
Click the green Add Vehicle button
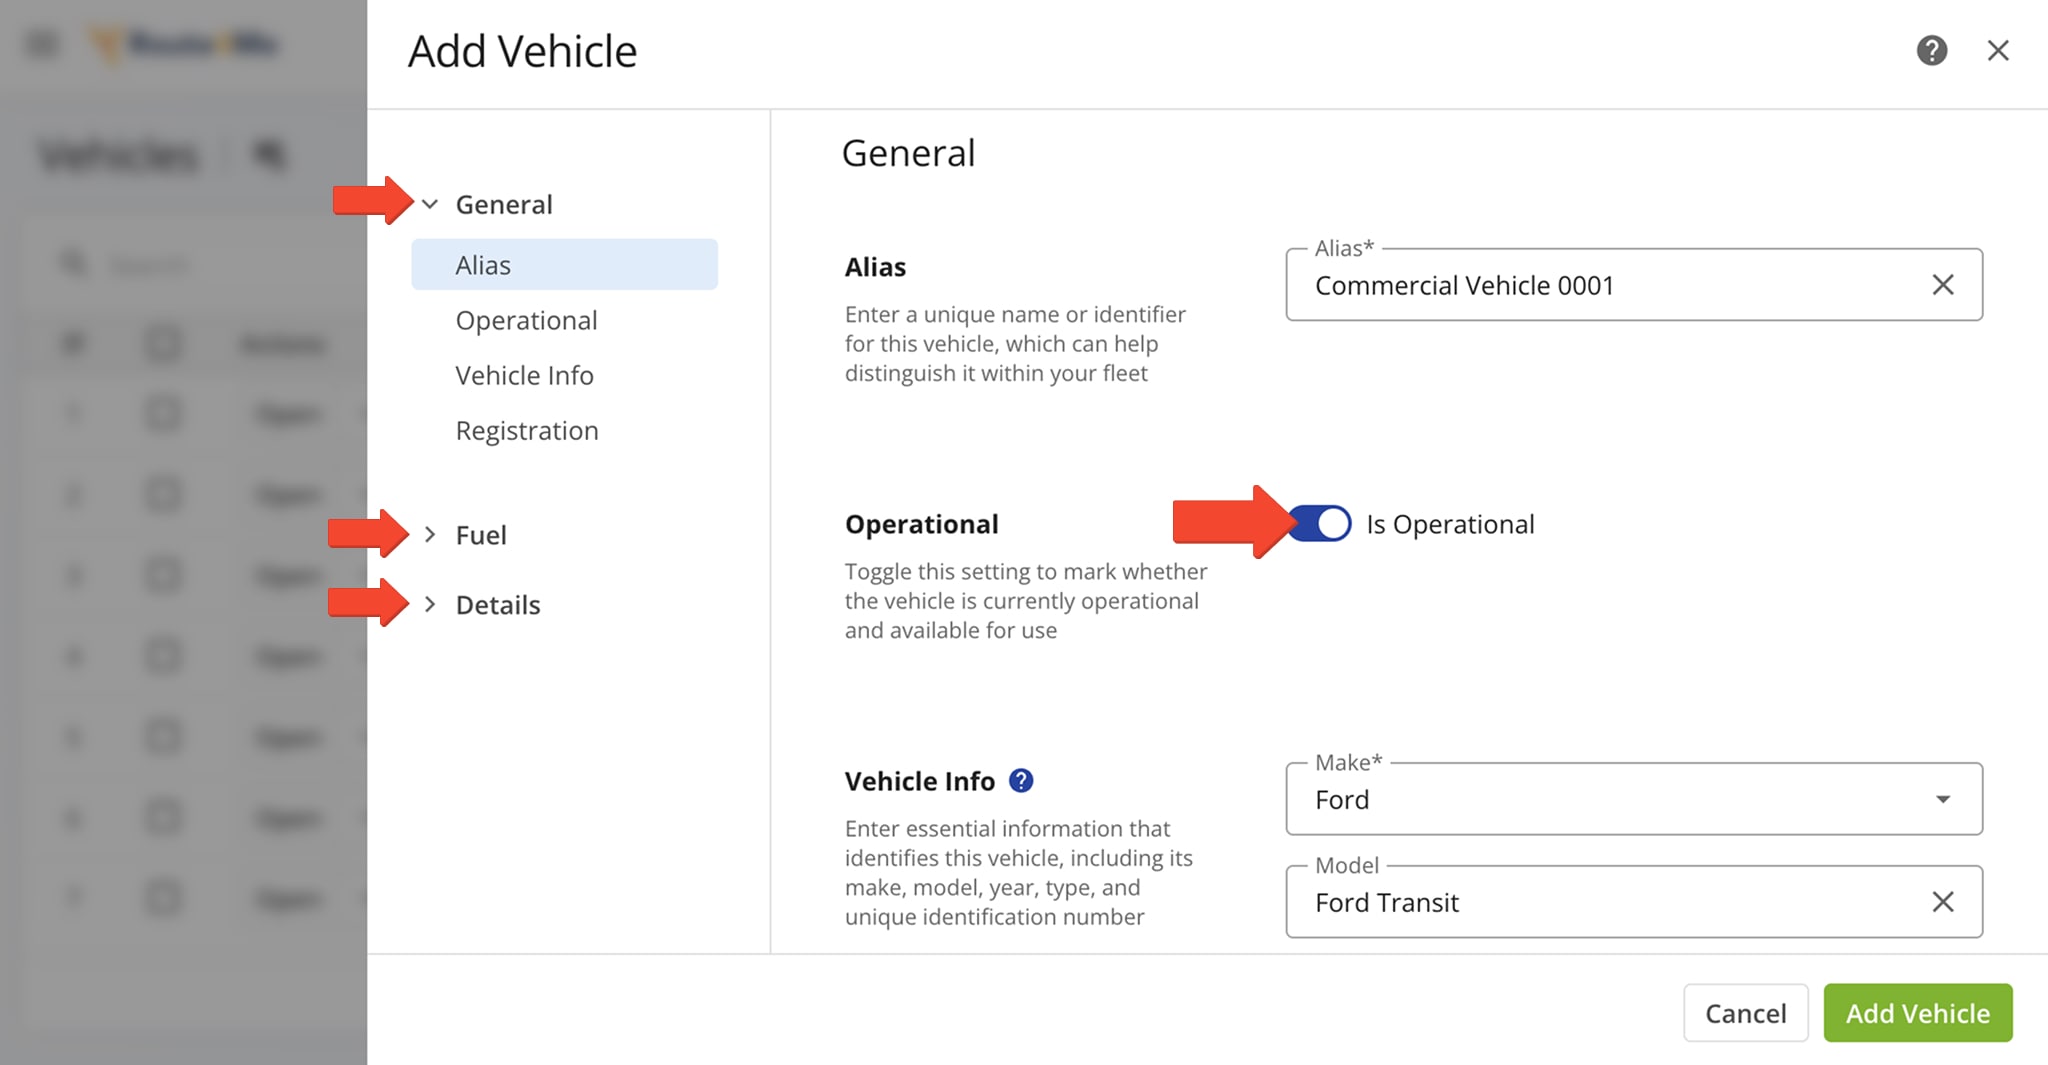point(1917,1013)
